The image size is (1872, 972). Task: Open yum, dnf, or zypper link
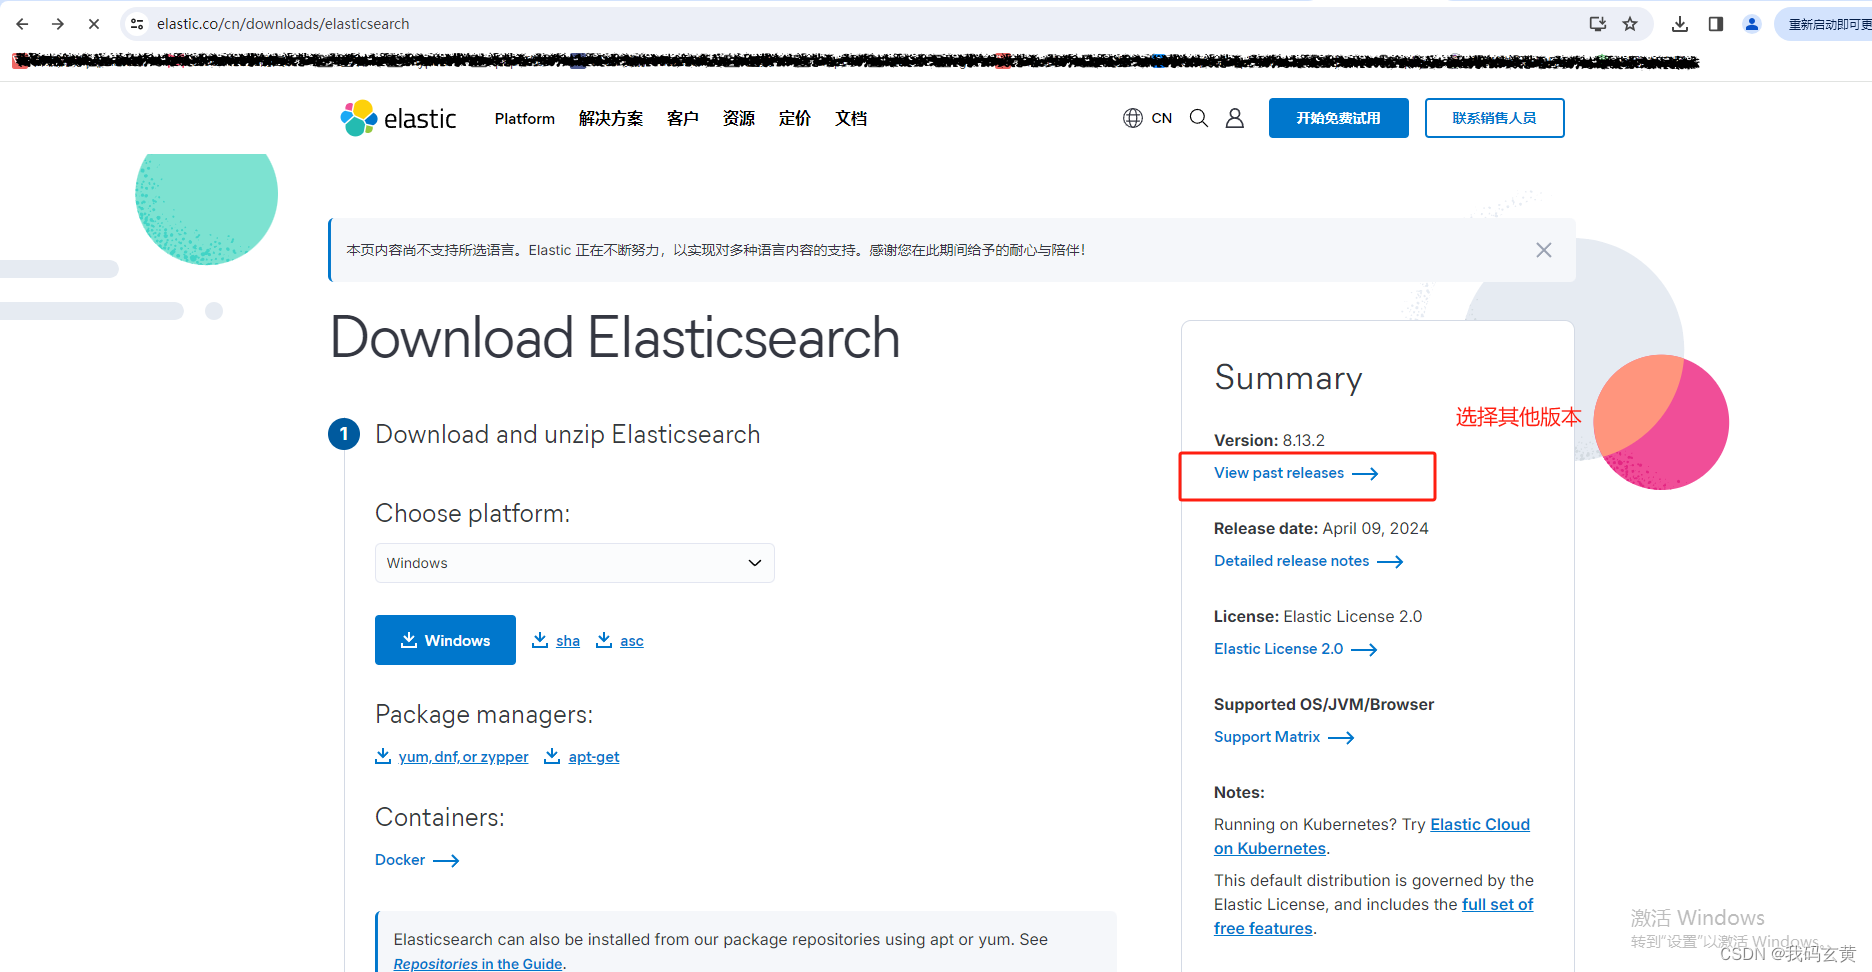(x=463, y=757)
